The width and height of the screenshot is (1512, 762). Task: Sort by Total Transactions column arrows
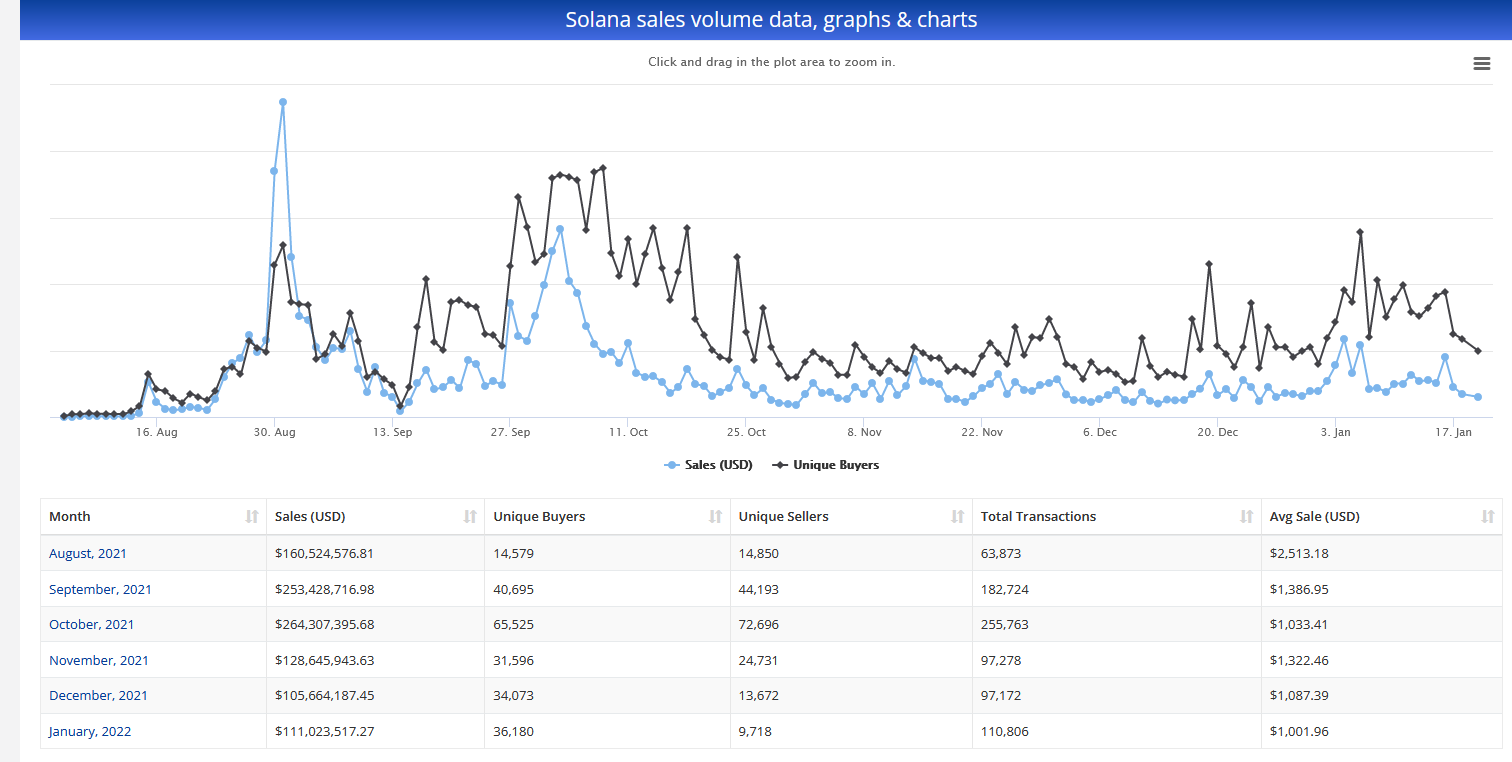click(x=1246, y=517)
